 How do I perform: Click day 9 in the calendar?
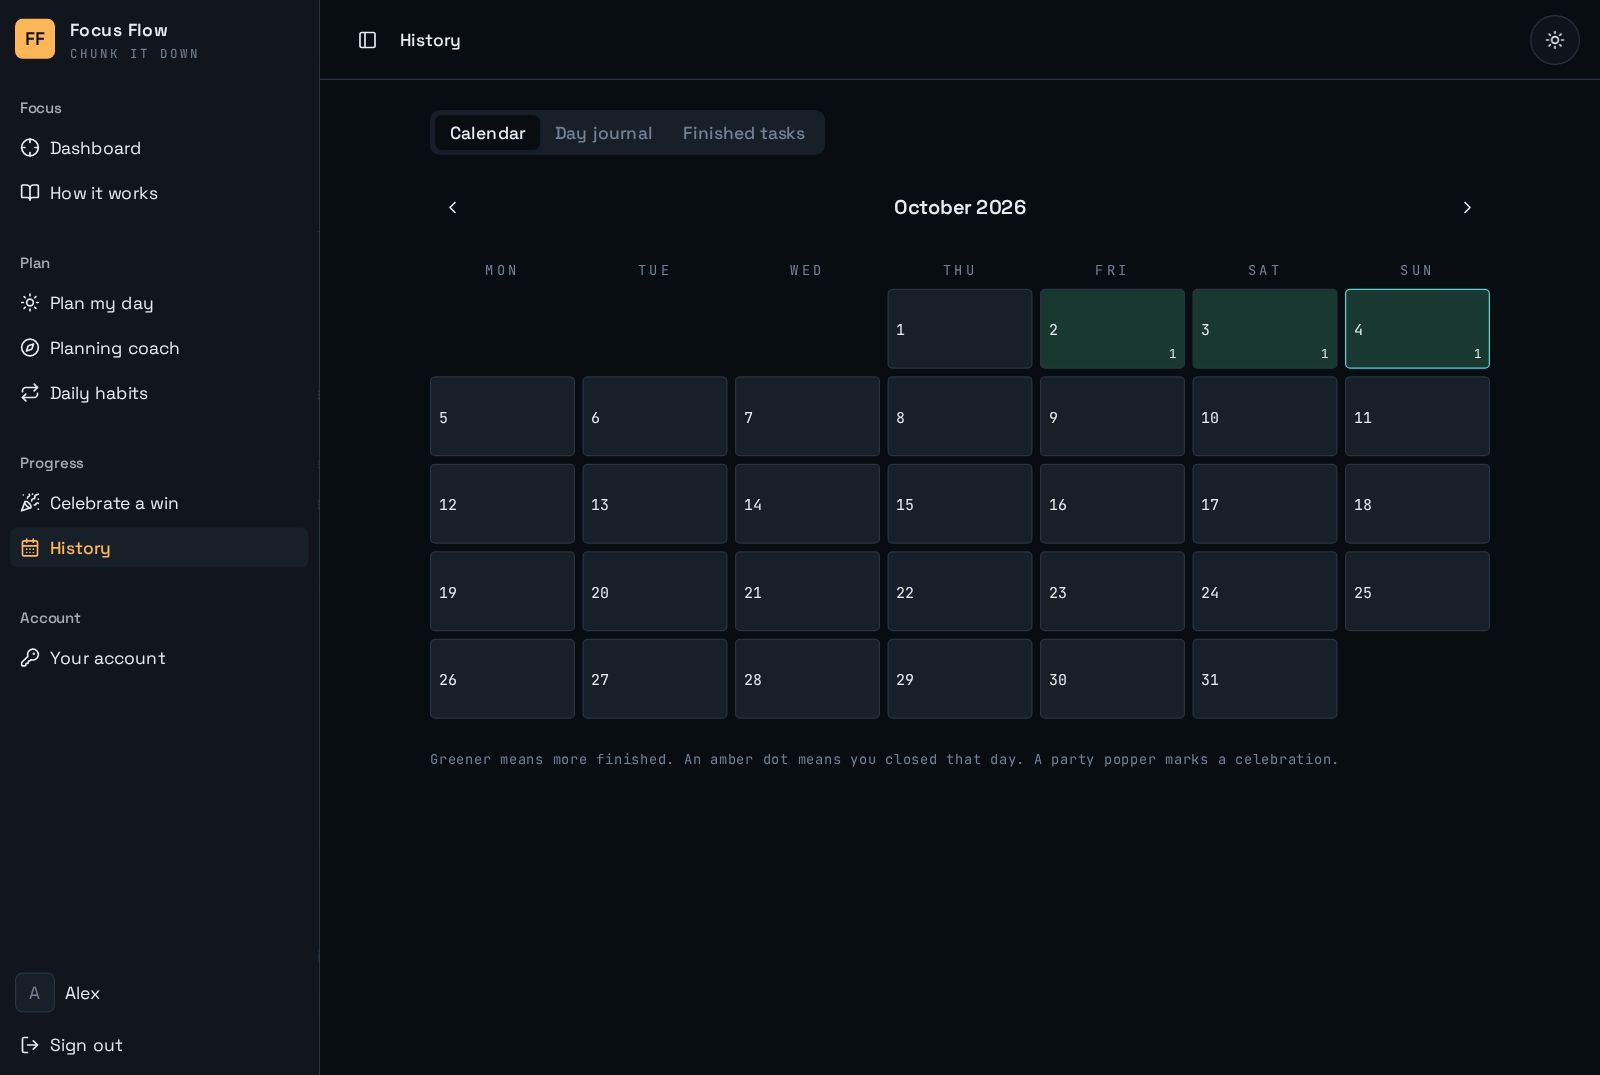[x=1112, y=416]
